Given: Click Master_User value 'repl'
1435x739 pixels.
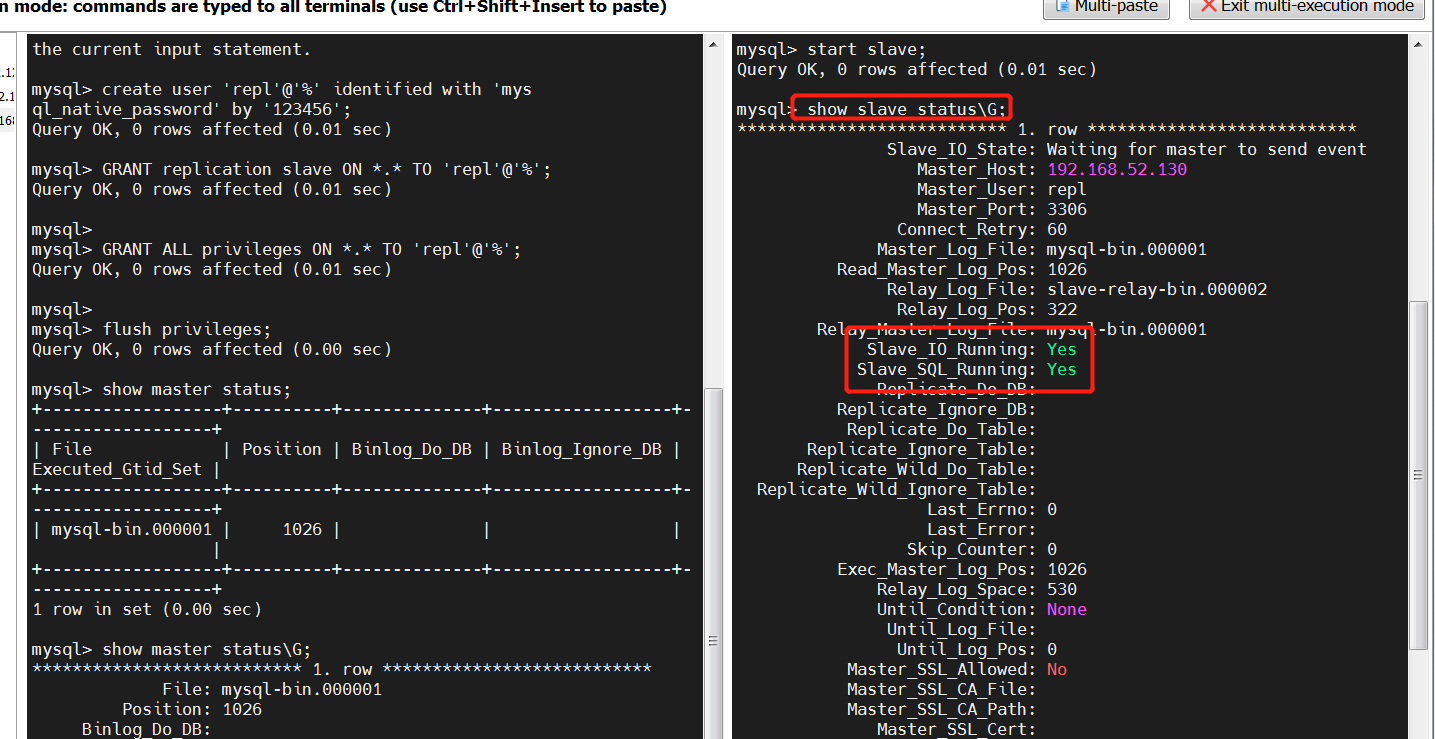Looking at the screenshot, I should pyautogui.click(x=1066, y=189).
